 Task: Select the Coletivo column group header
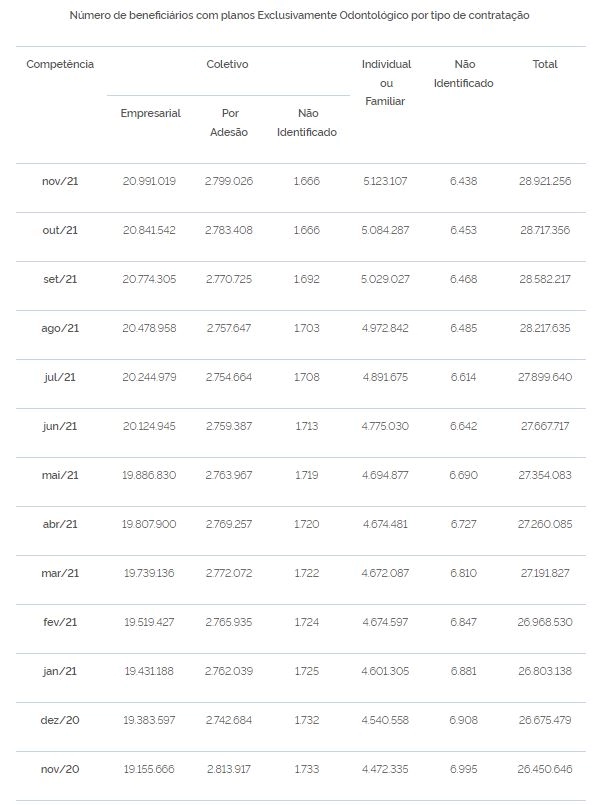coord(227,64)
